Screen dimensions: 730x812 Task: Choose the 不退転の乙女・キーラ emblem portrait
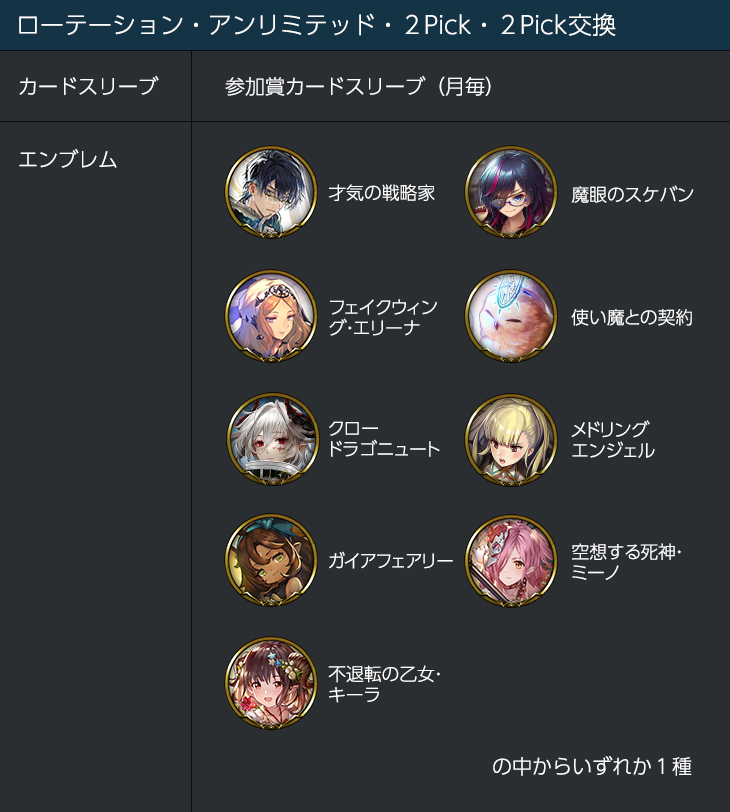(271, 683)
